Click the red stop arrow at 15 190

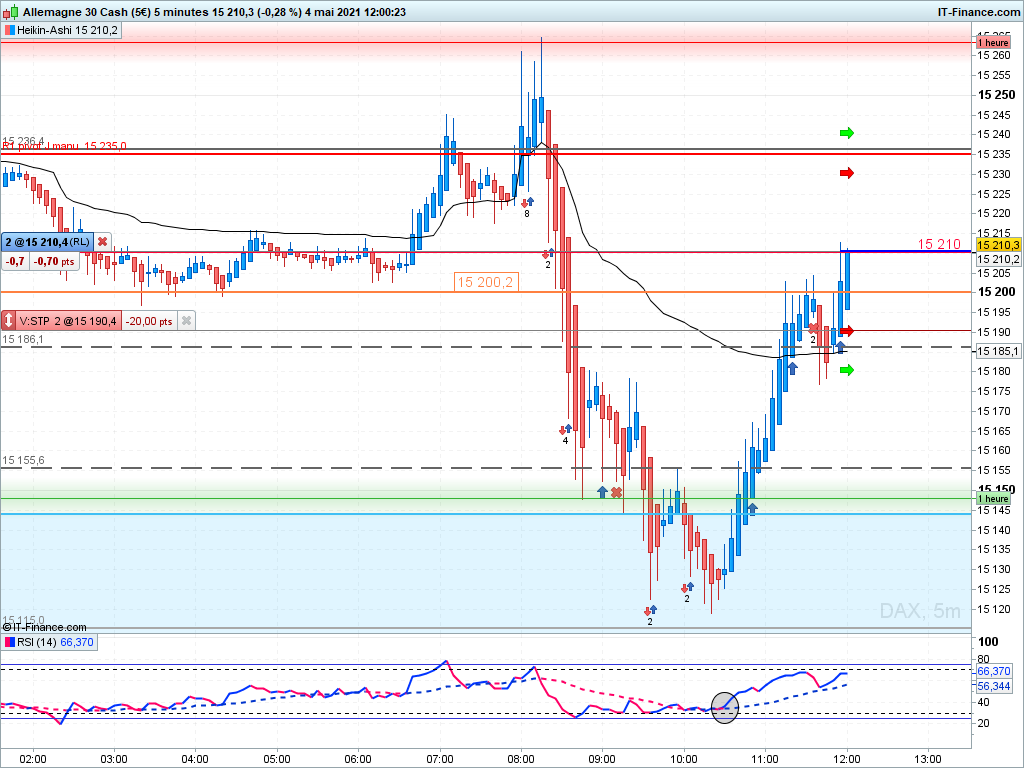pyautogui.click(x=847, y=331)
